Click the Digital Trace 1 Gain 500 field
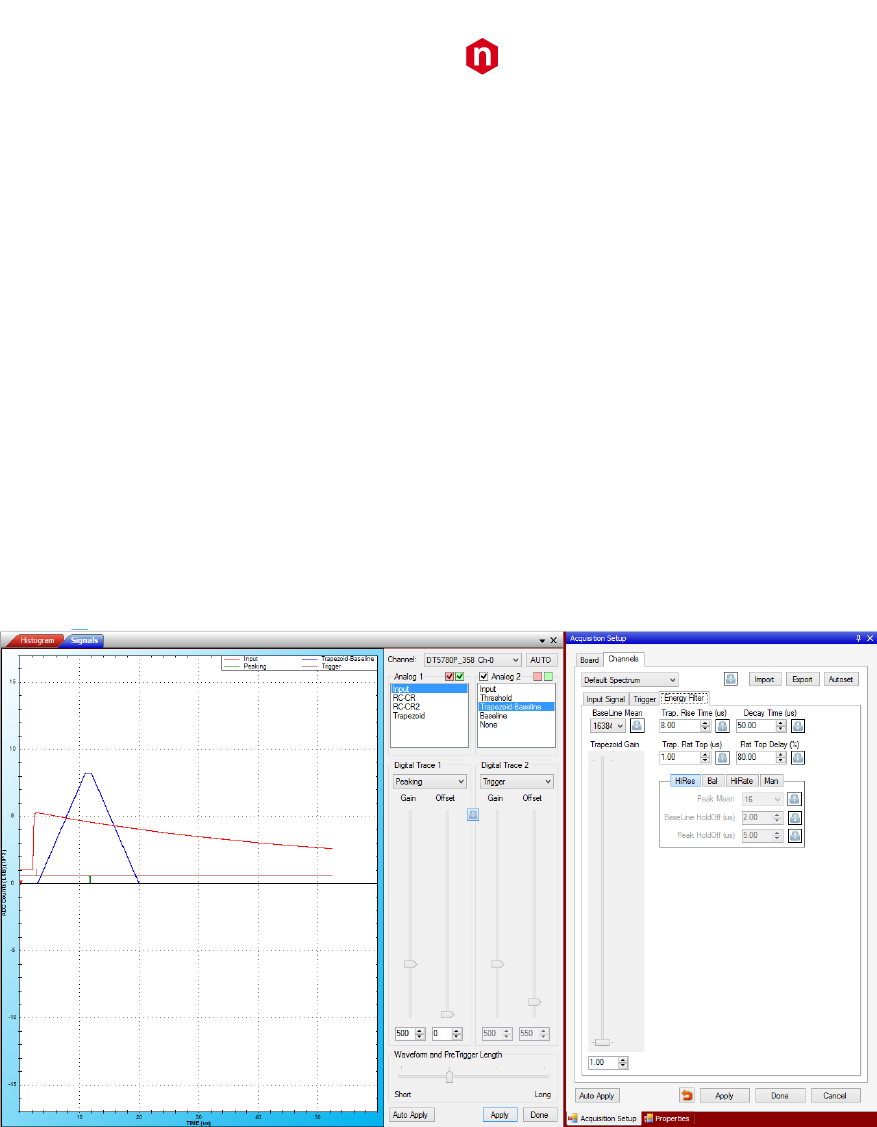Screen dimensions: 877x1127 (405, 1034)
